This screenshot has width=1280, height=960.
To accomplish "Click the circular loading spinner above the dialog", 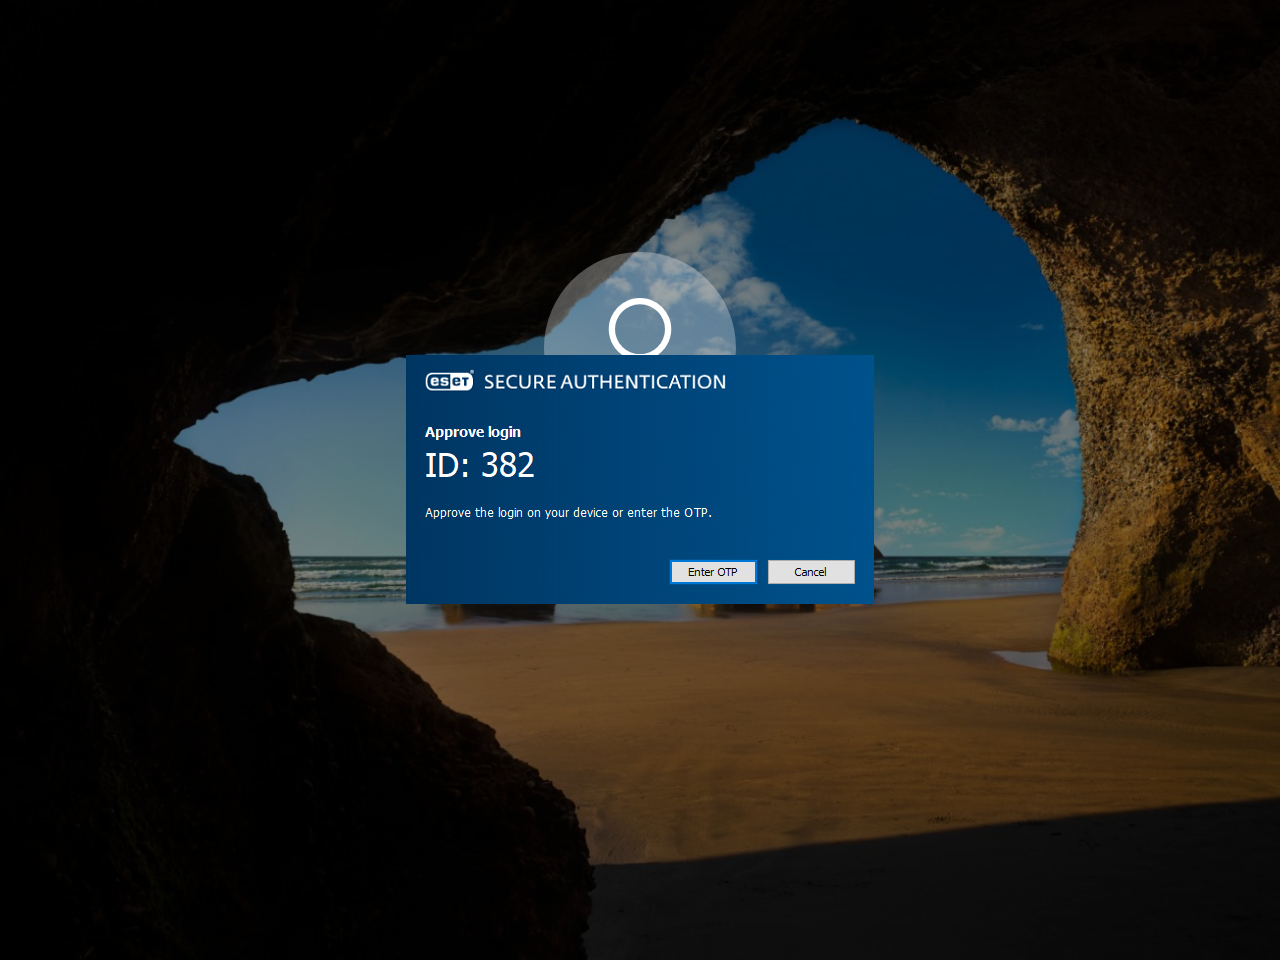I will click(640, 329).
